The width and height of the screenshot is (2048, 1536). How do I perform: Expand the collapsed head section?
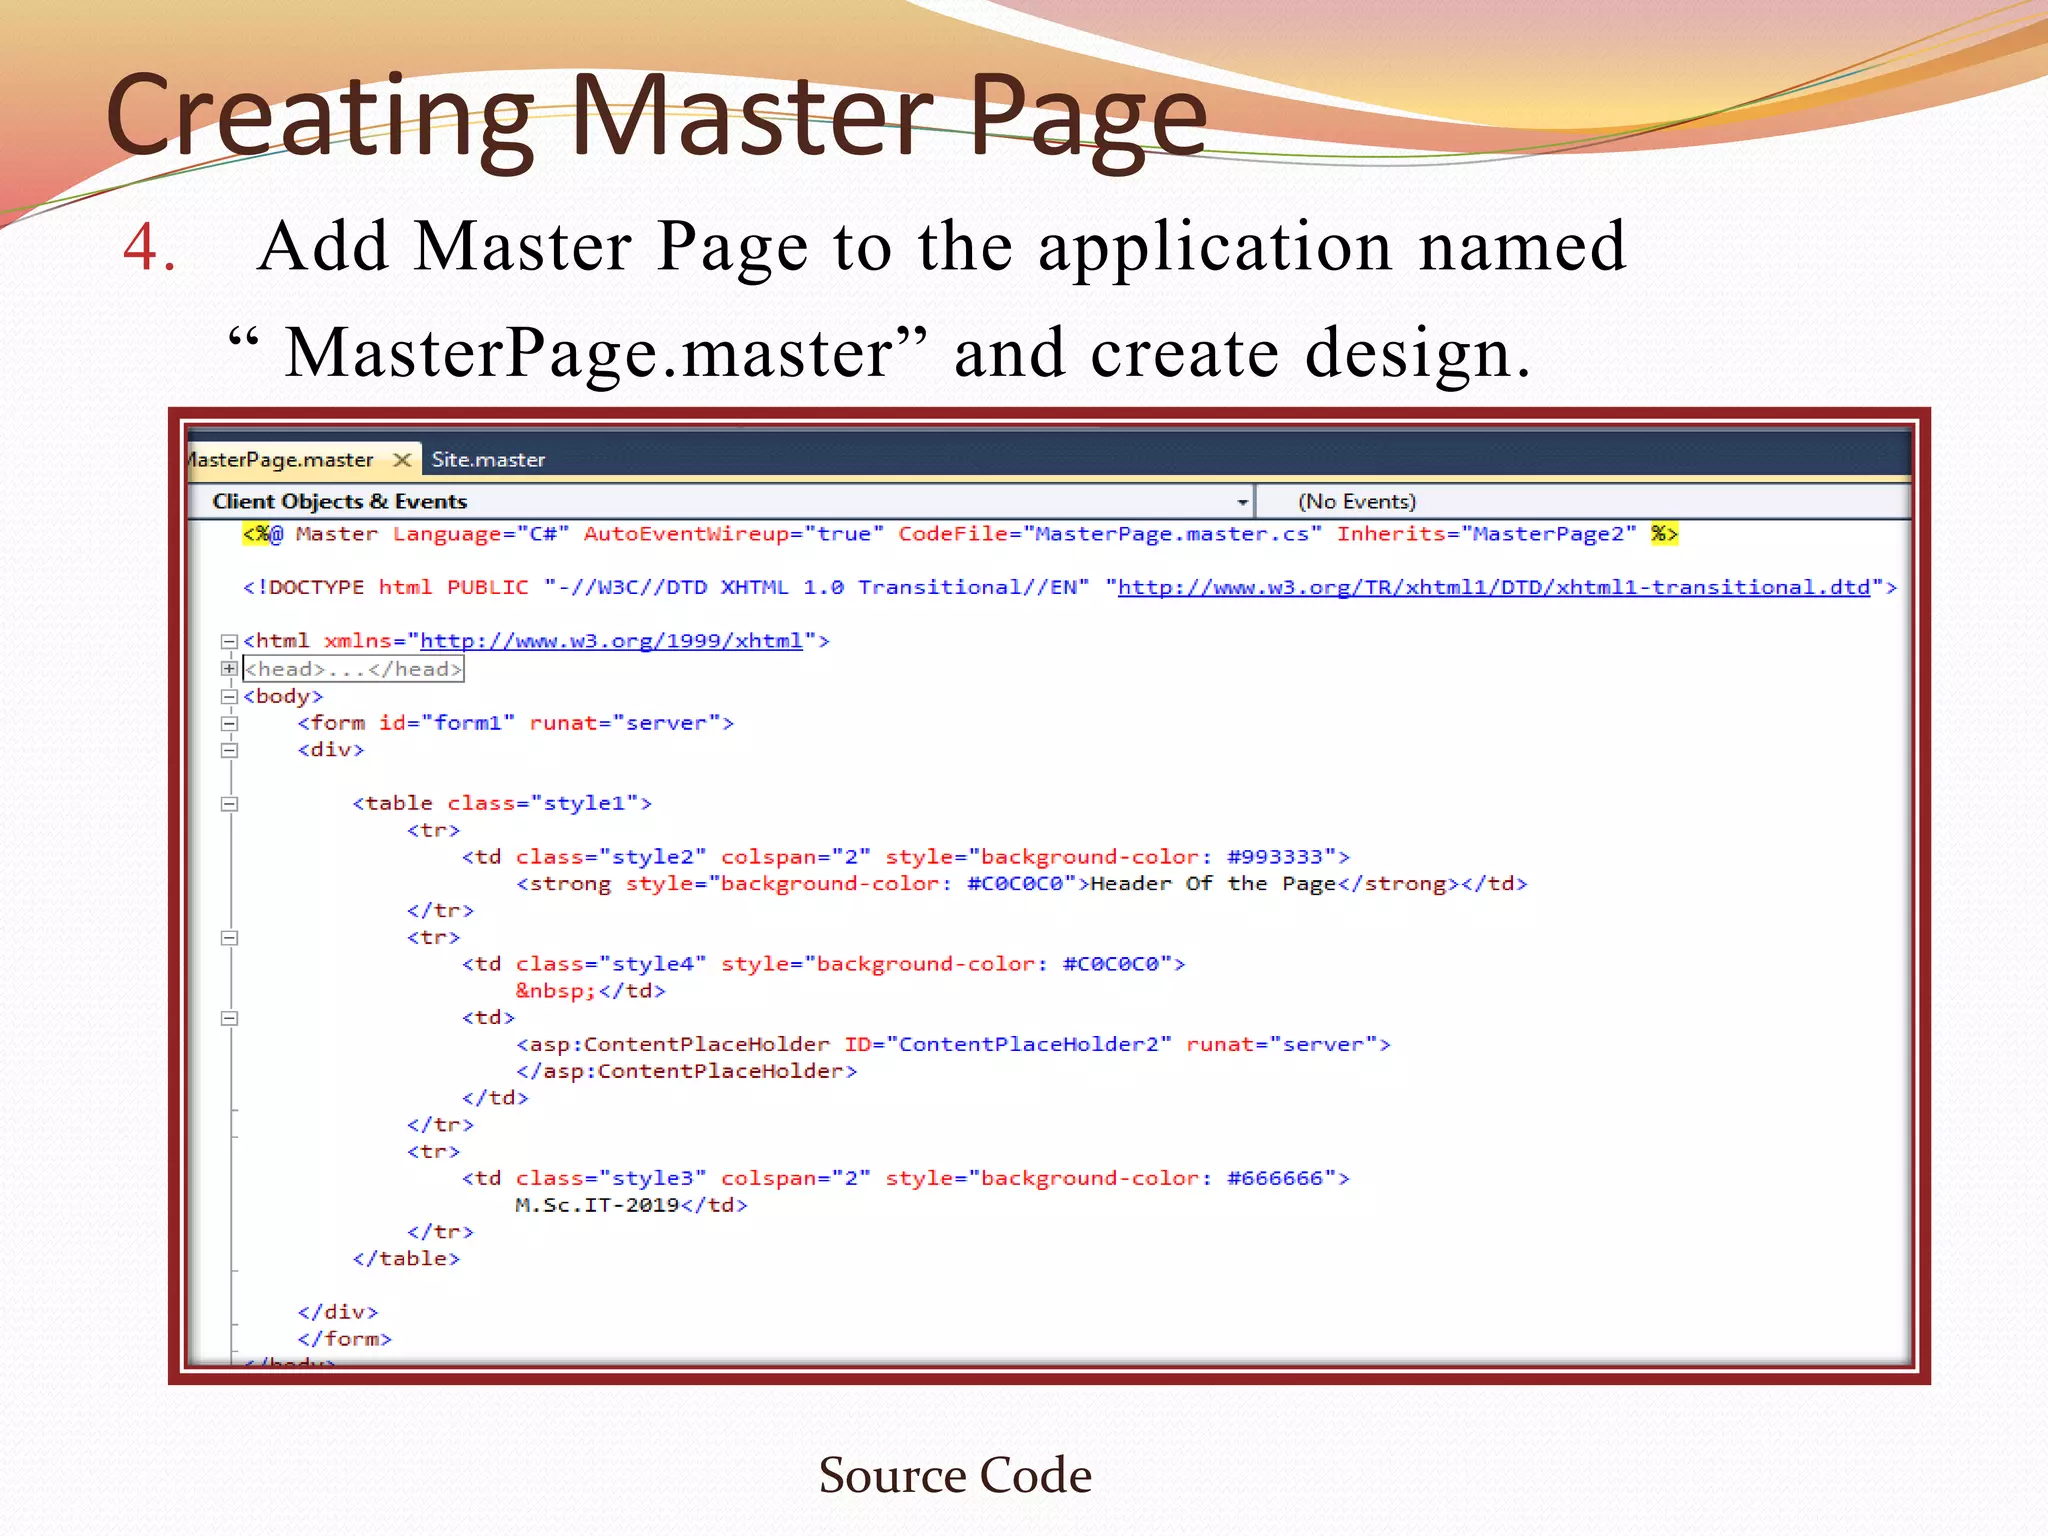pyautogui.click(x=229, y=668)
